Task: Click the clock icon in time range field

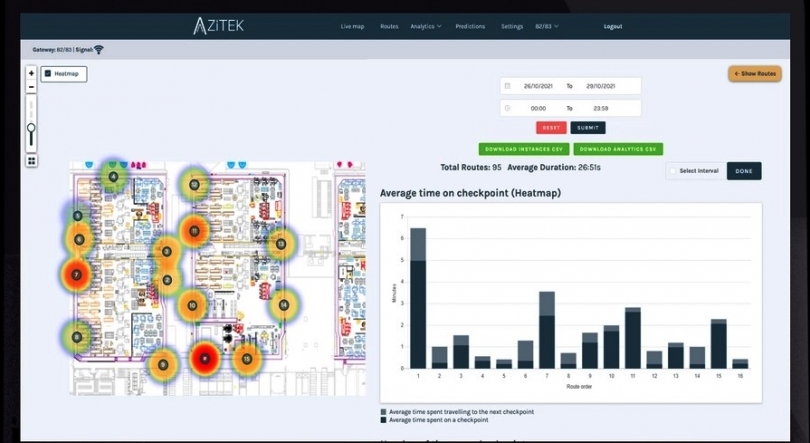Action: [508, 108]
